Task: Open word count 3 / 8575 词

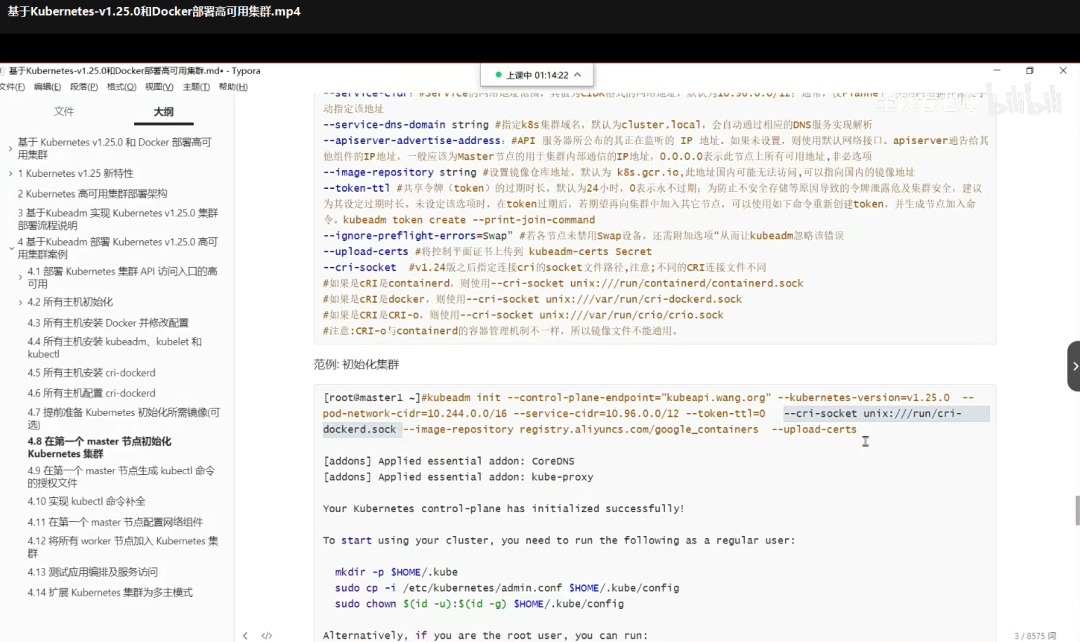Action: [x=1035, y=636]
